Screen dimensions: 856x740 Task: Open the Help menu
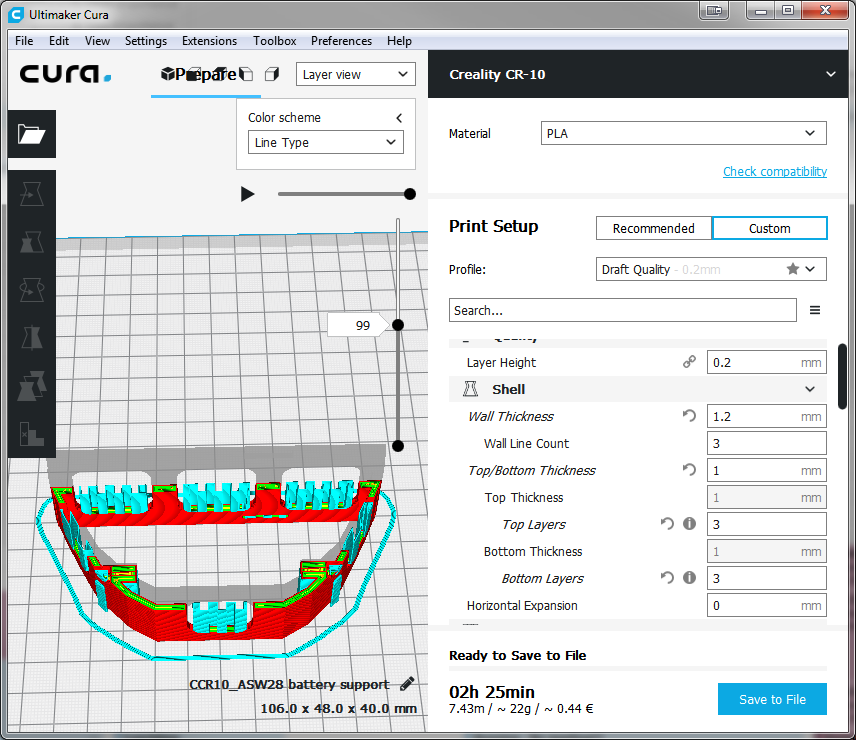(x=399, y=41)
